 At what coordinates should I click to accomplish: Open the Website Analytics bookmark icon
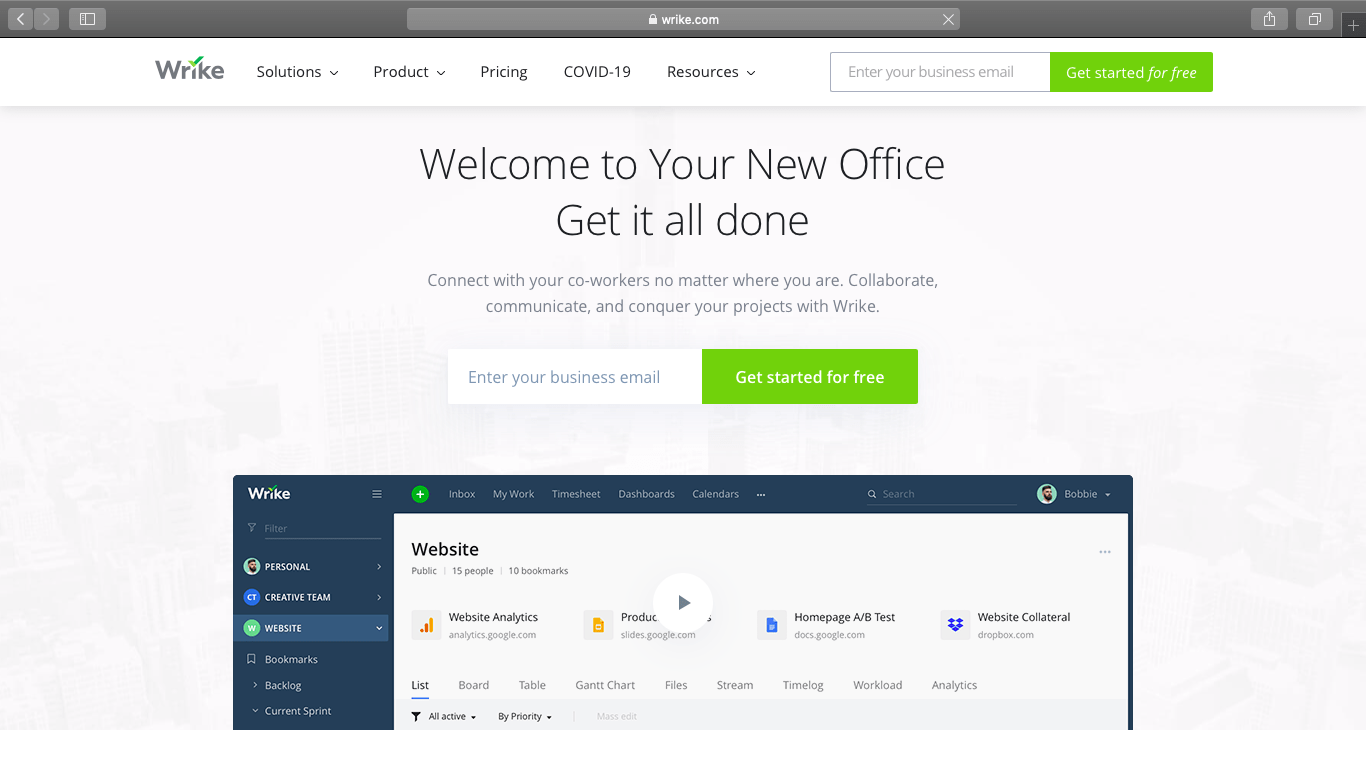pyautogui.click(x=426, y=625)
